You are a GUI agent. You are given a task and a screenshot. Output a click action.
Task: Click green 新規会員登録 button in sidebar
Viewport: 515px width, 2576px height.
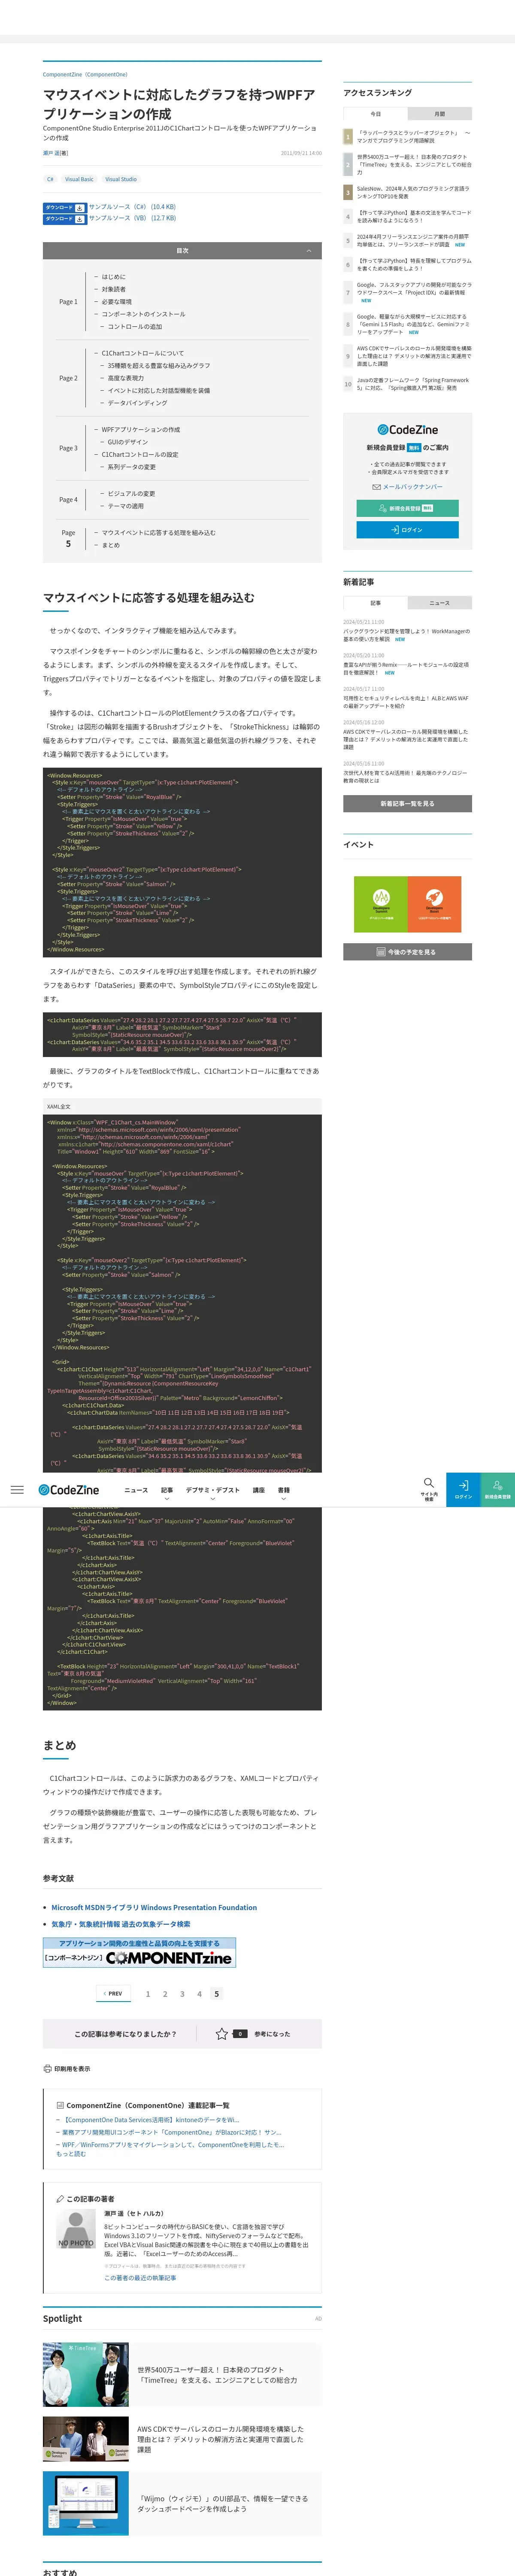point(408,508)
